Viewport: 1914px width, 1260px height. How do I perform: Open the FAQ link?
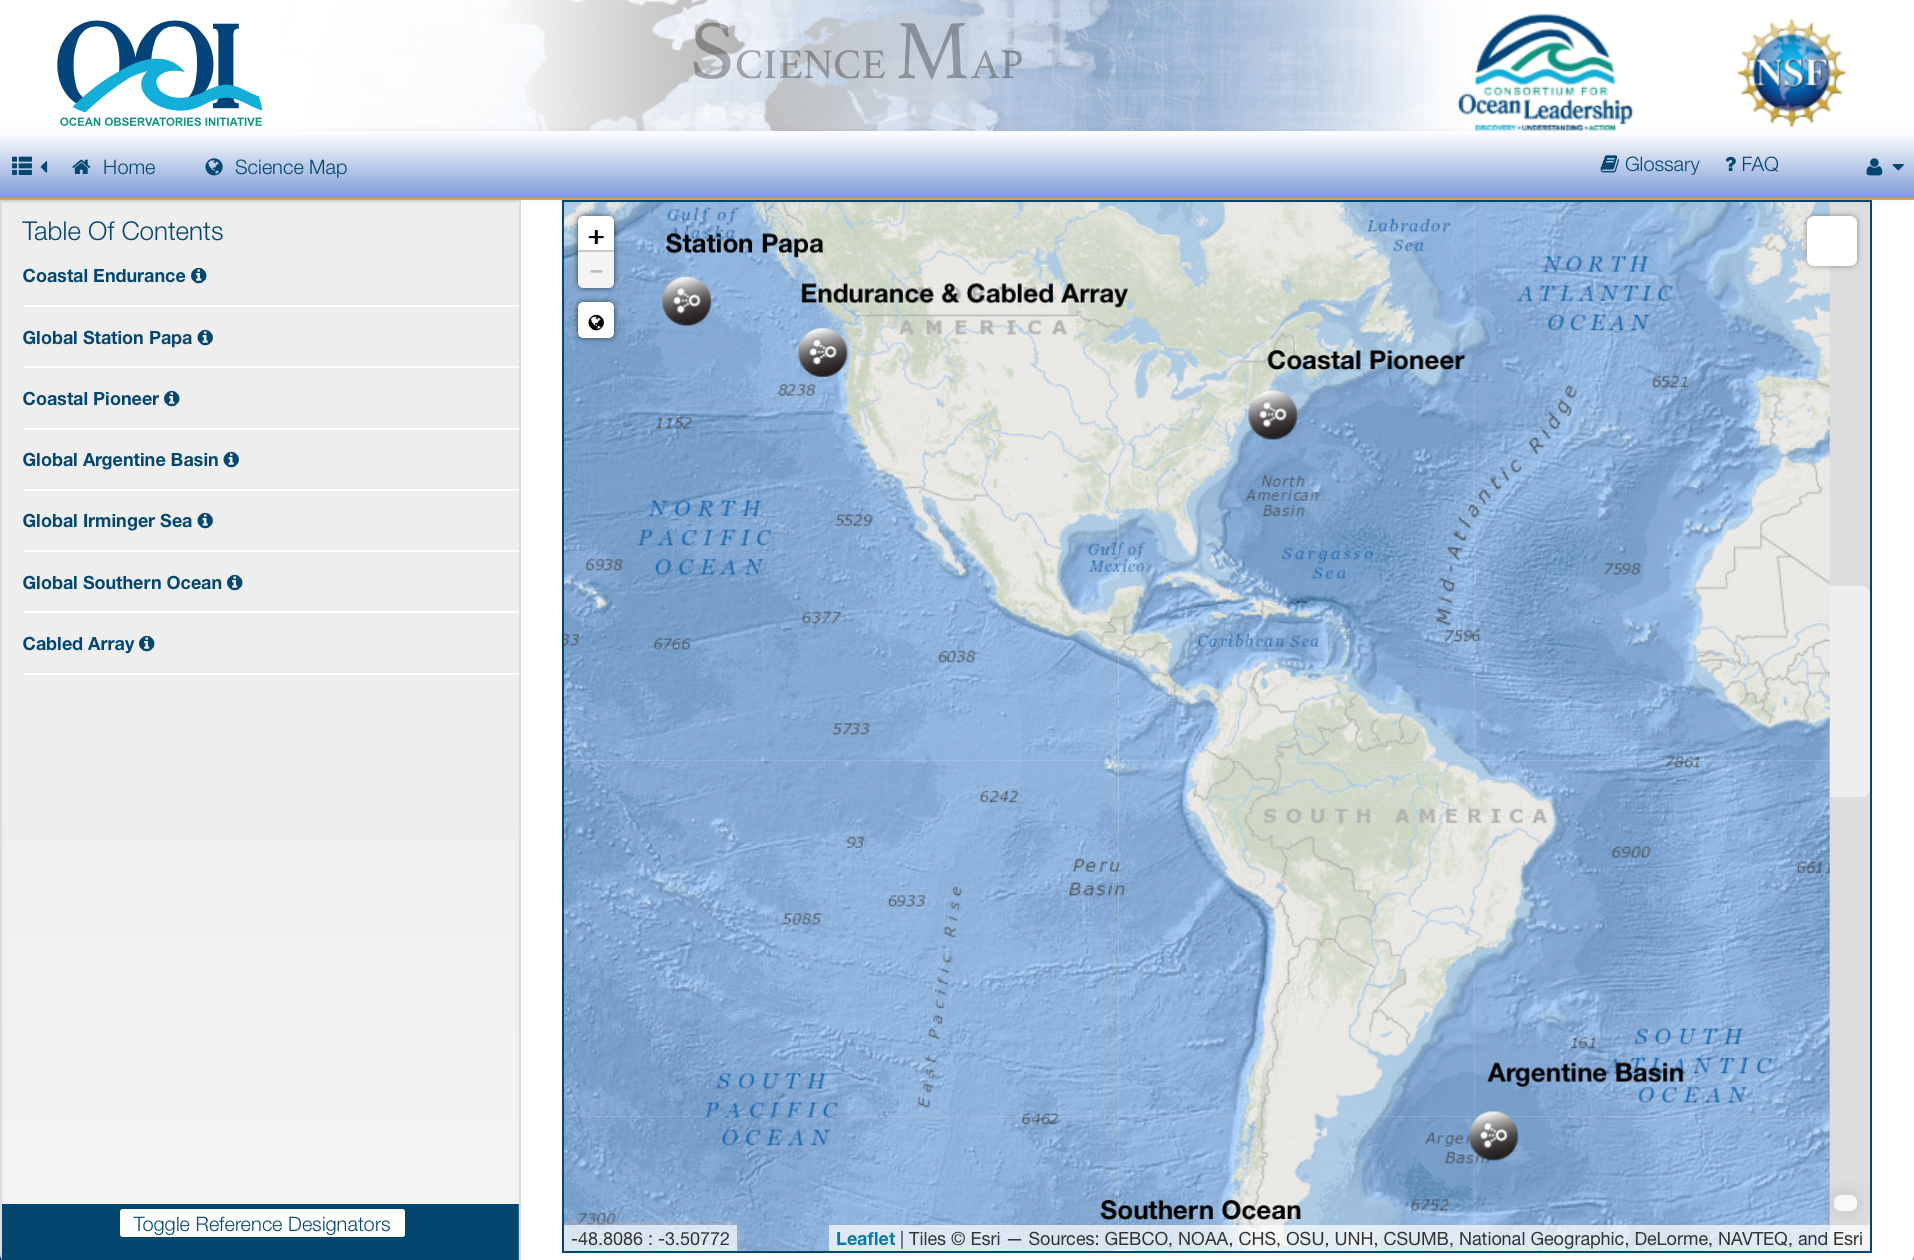(1752, 165)
